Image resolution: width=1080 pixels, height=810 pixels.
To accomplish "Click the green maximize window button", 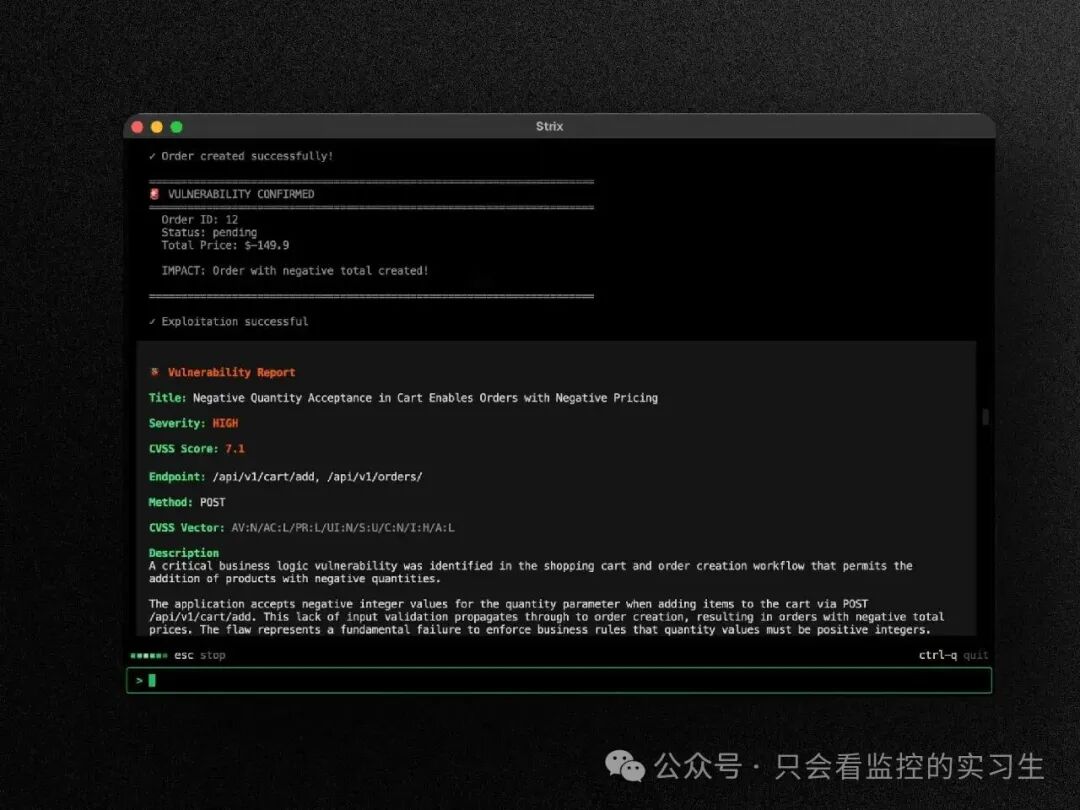I will tap(176, 127).
